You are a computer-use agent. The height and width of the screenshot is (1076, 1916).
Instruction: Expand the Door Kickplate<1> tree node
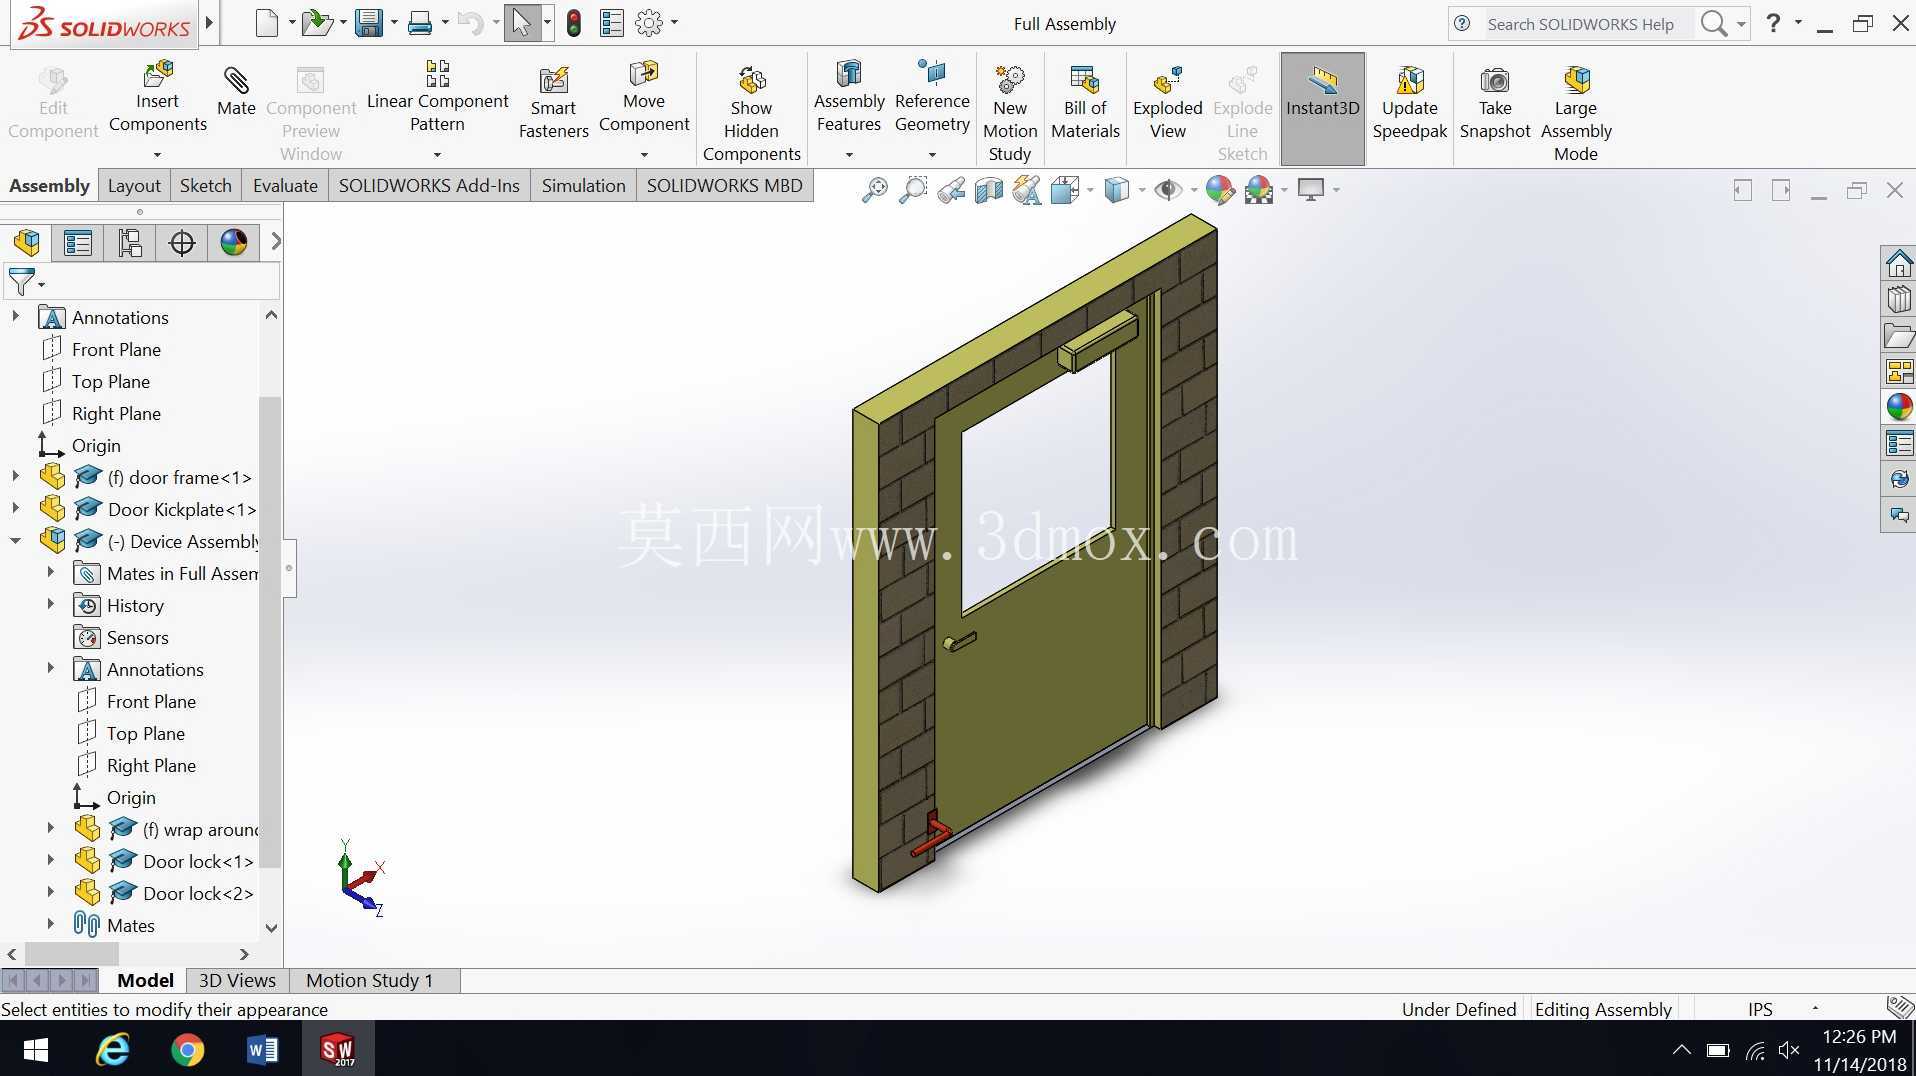pos(15,509)
